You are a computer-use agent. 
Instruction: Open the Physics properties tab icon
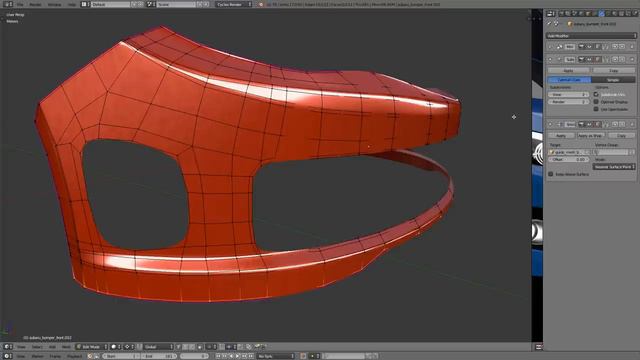[x=635, y=13]
